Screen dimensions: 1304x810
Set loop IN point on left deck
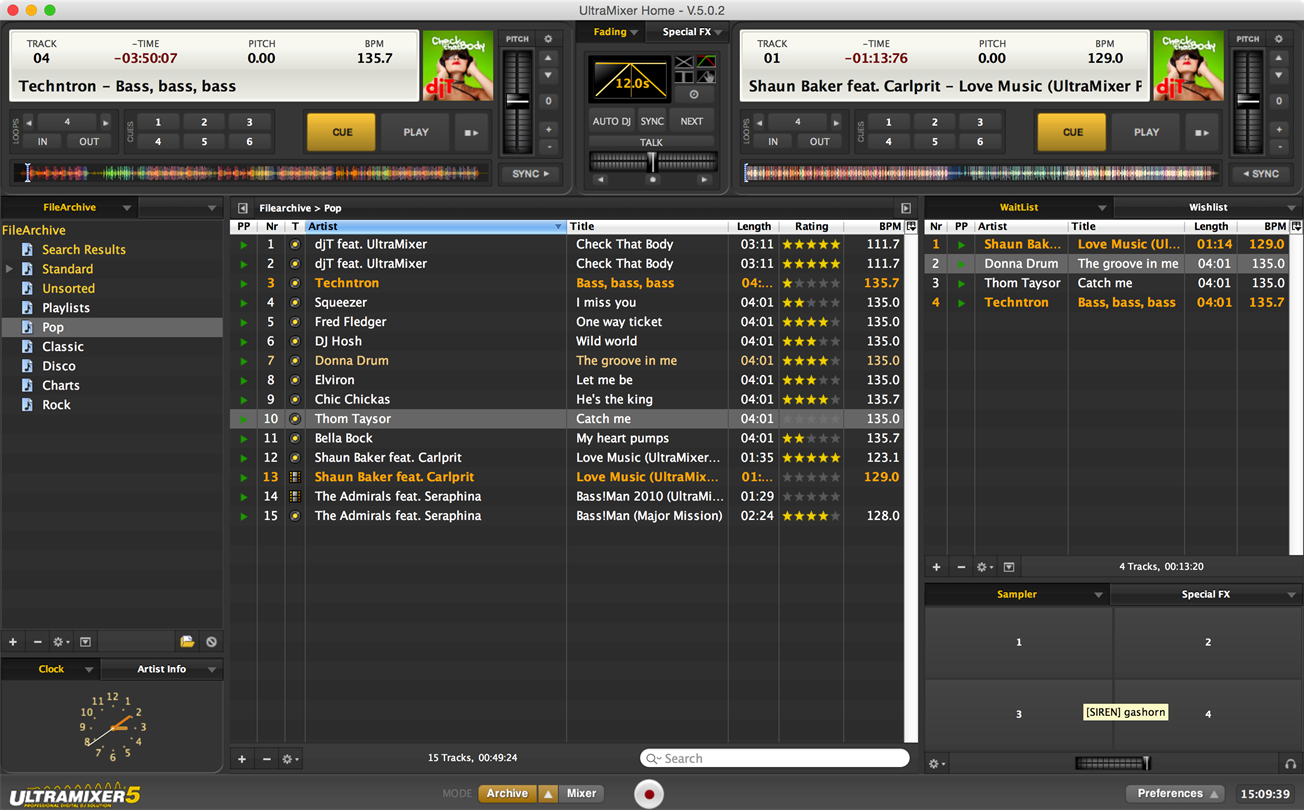43,142
